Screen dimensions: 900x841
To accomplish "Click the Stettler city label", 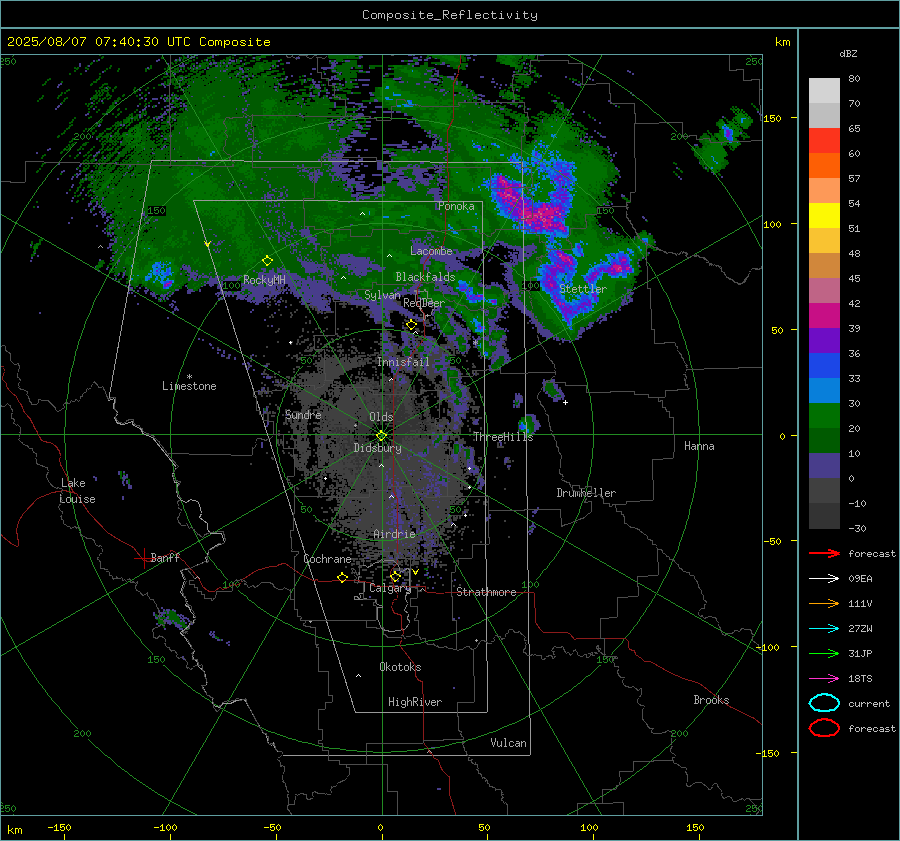I will point(583,289).
